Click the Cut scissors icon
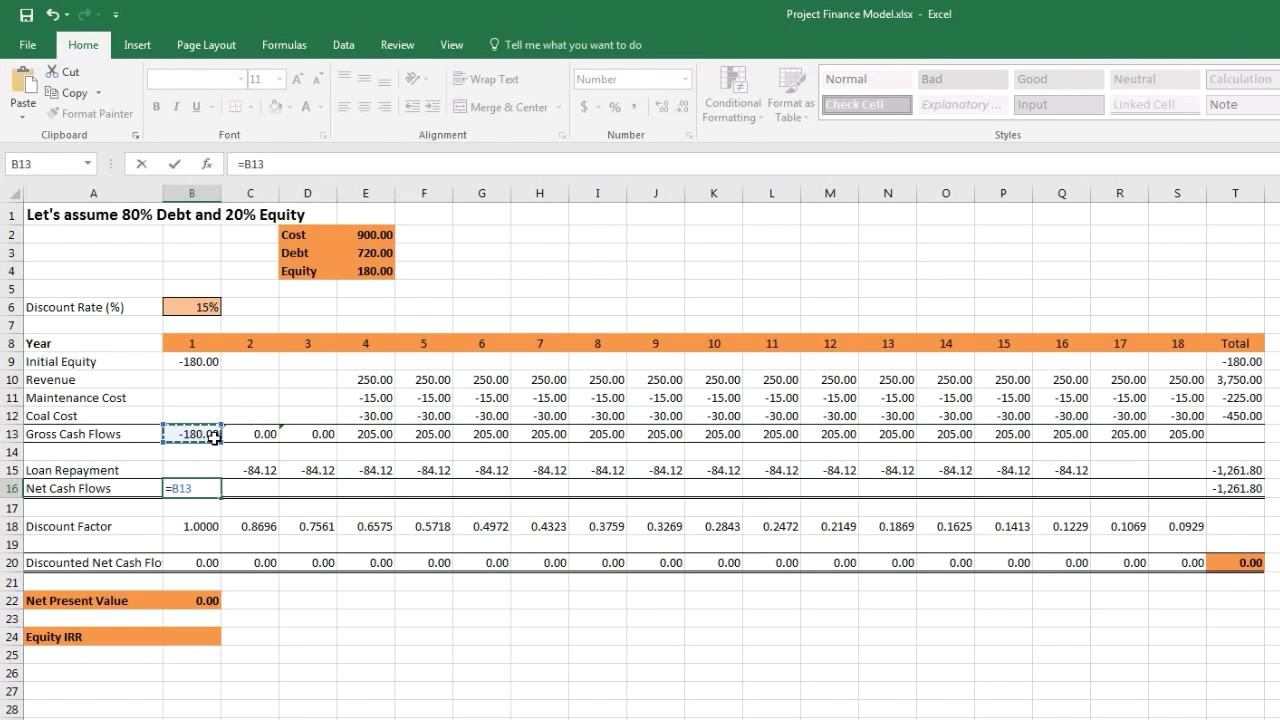 (53, 72)
